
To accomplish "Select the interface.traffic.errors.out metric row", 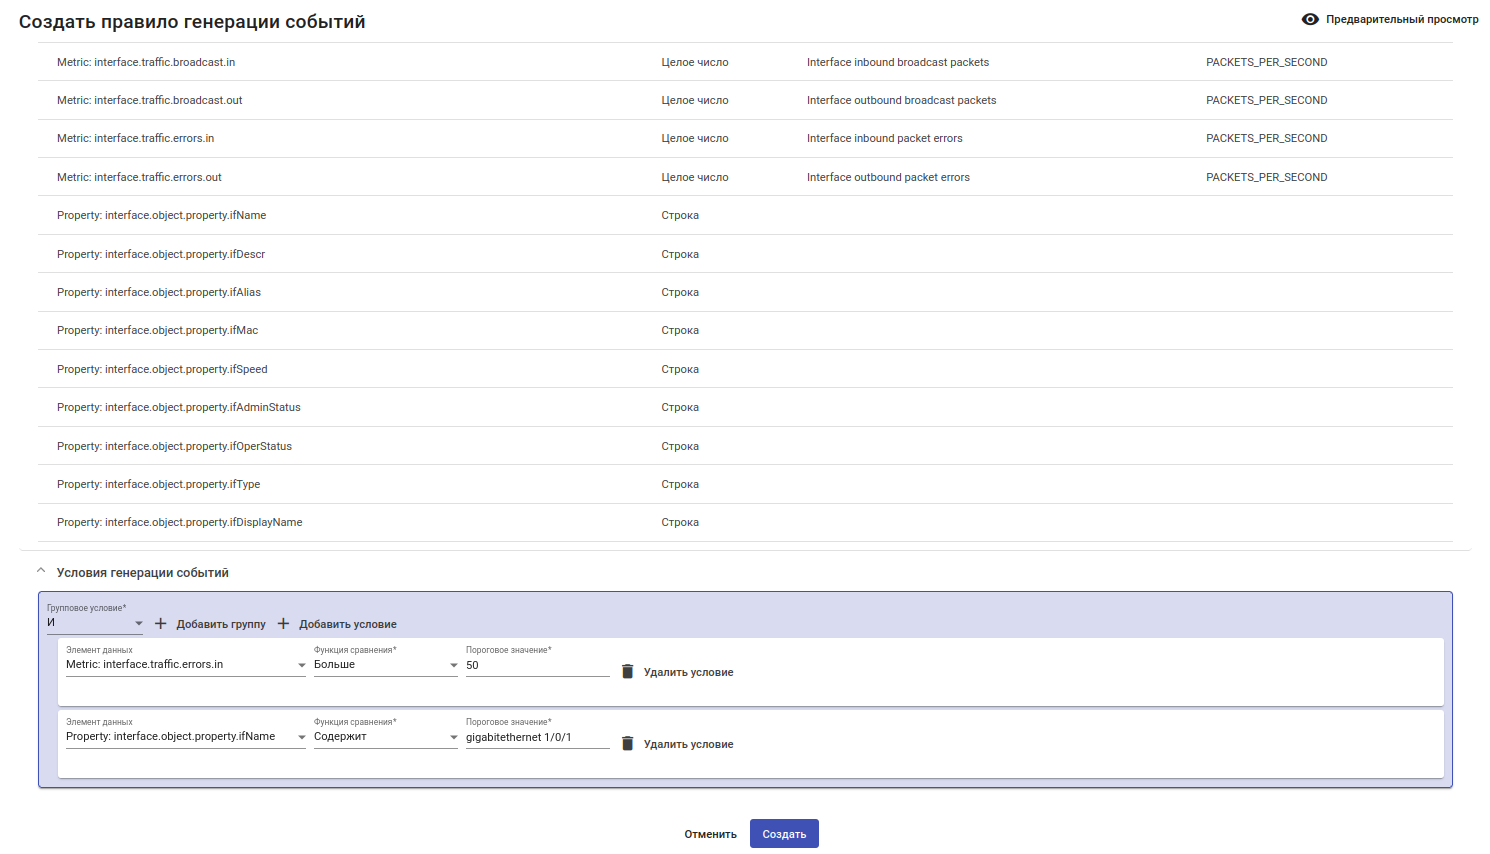I will click(139, 177).
